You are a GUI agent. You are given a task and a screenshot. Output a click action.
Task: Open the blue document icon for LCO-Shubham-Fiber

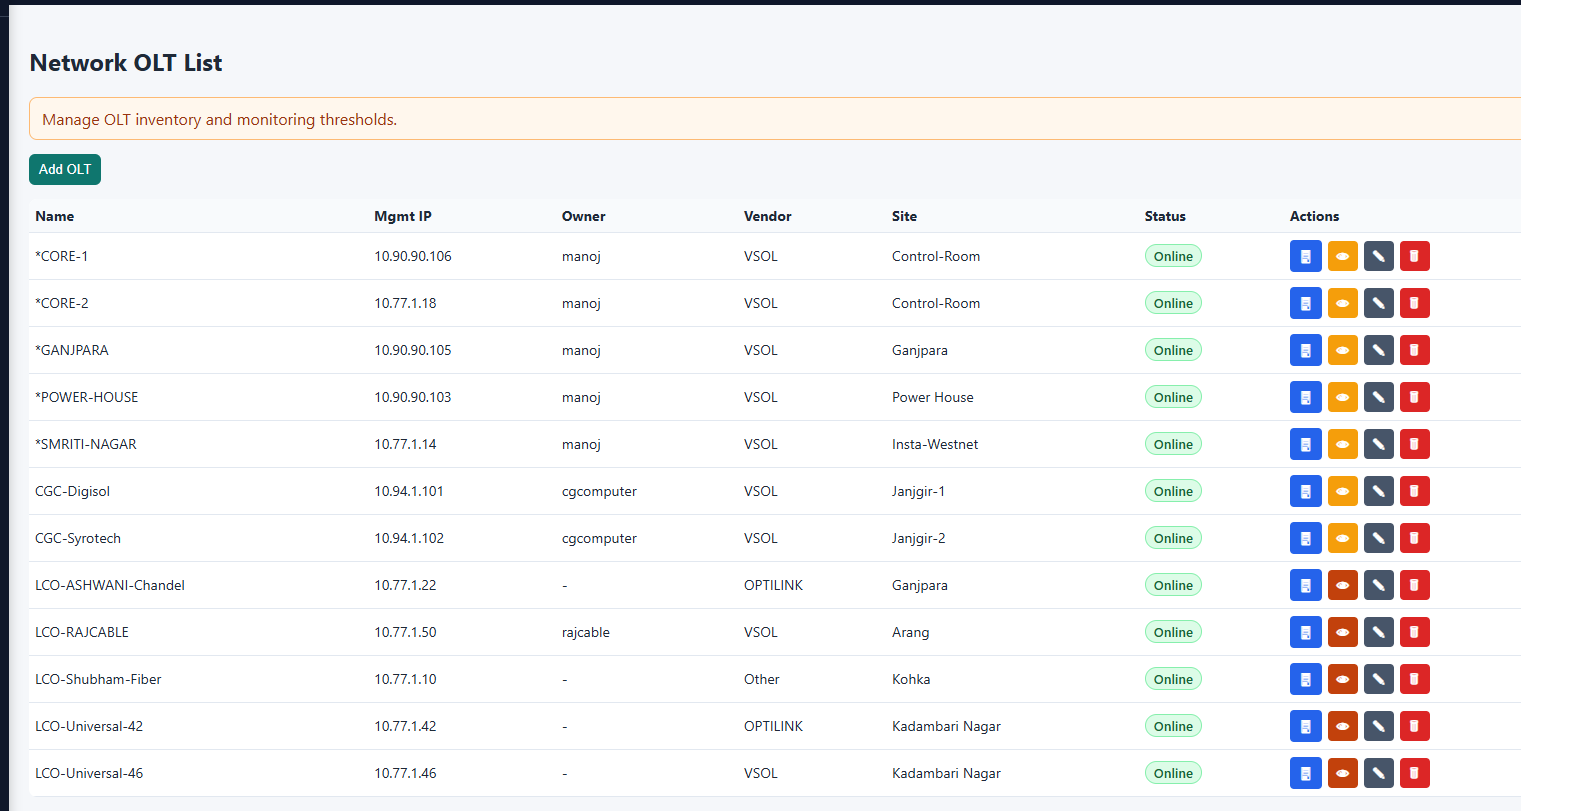[1305, 679]
